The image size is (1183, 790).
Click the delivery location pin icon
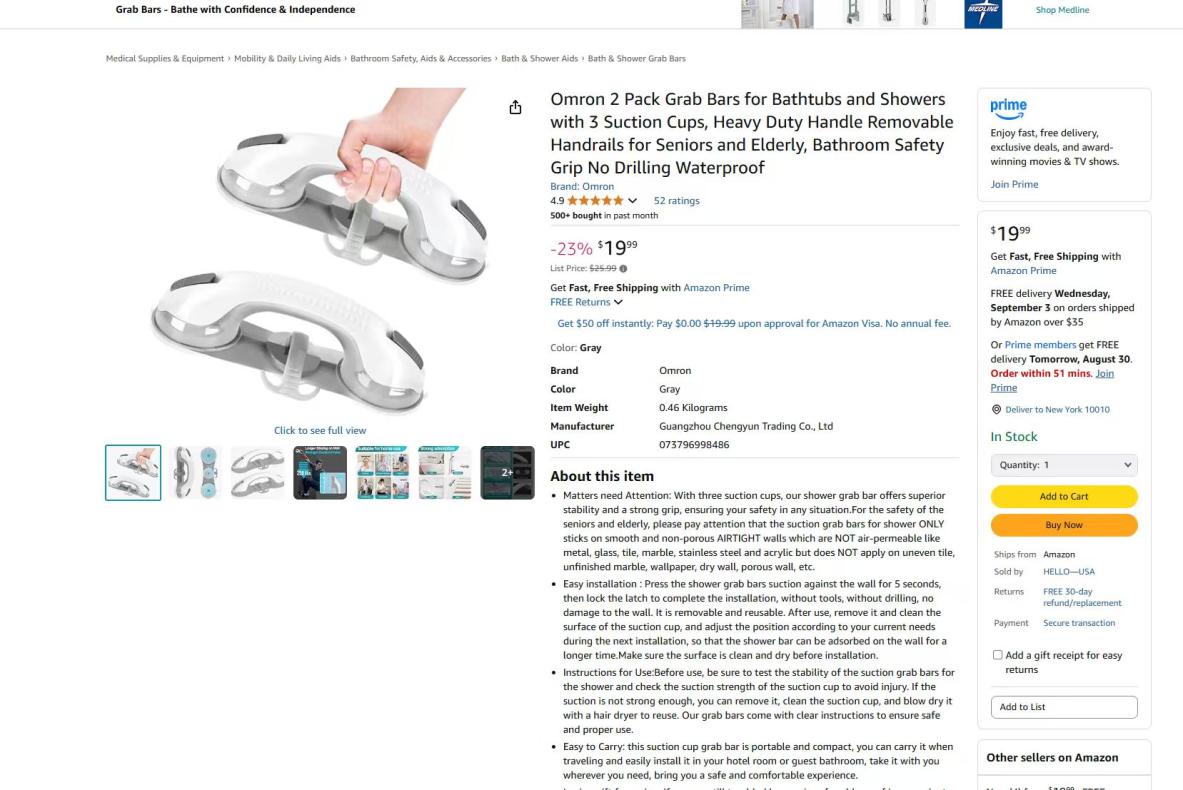click(x=996, y=410)
